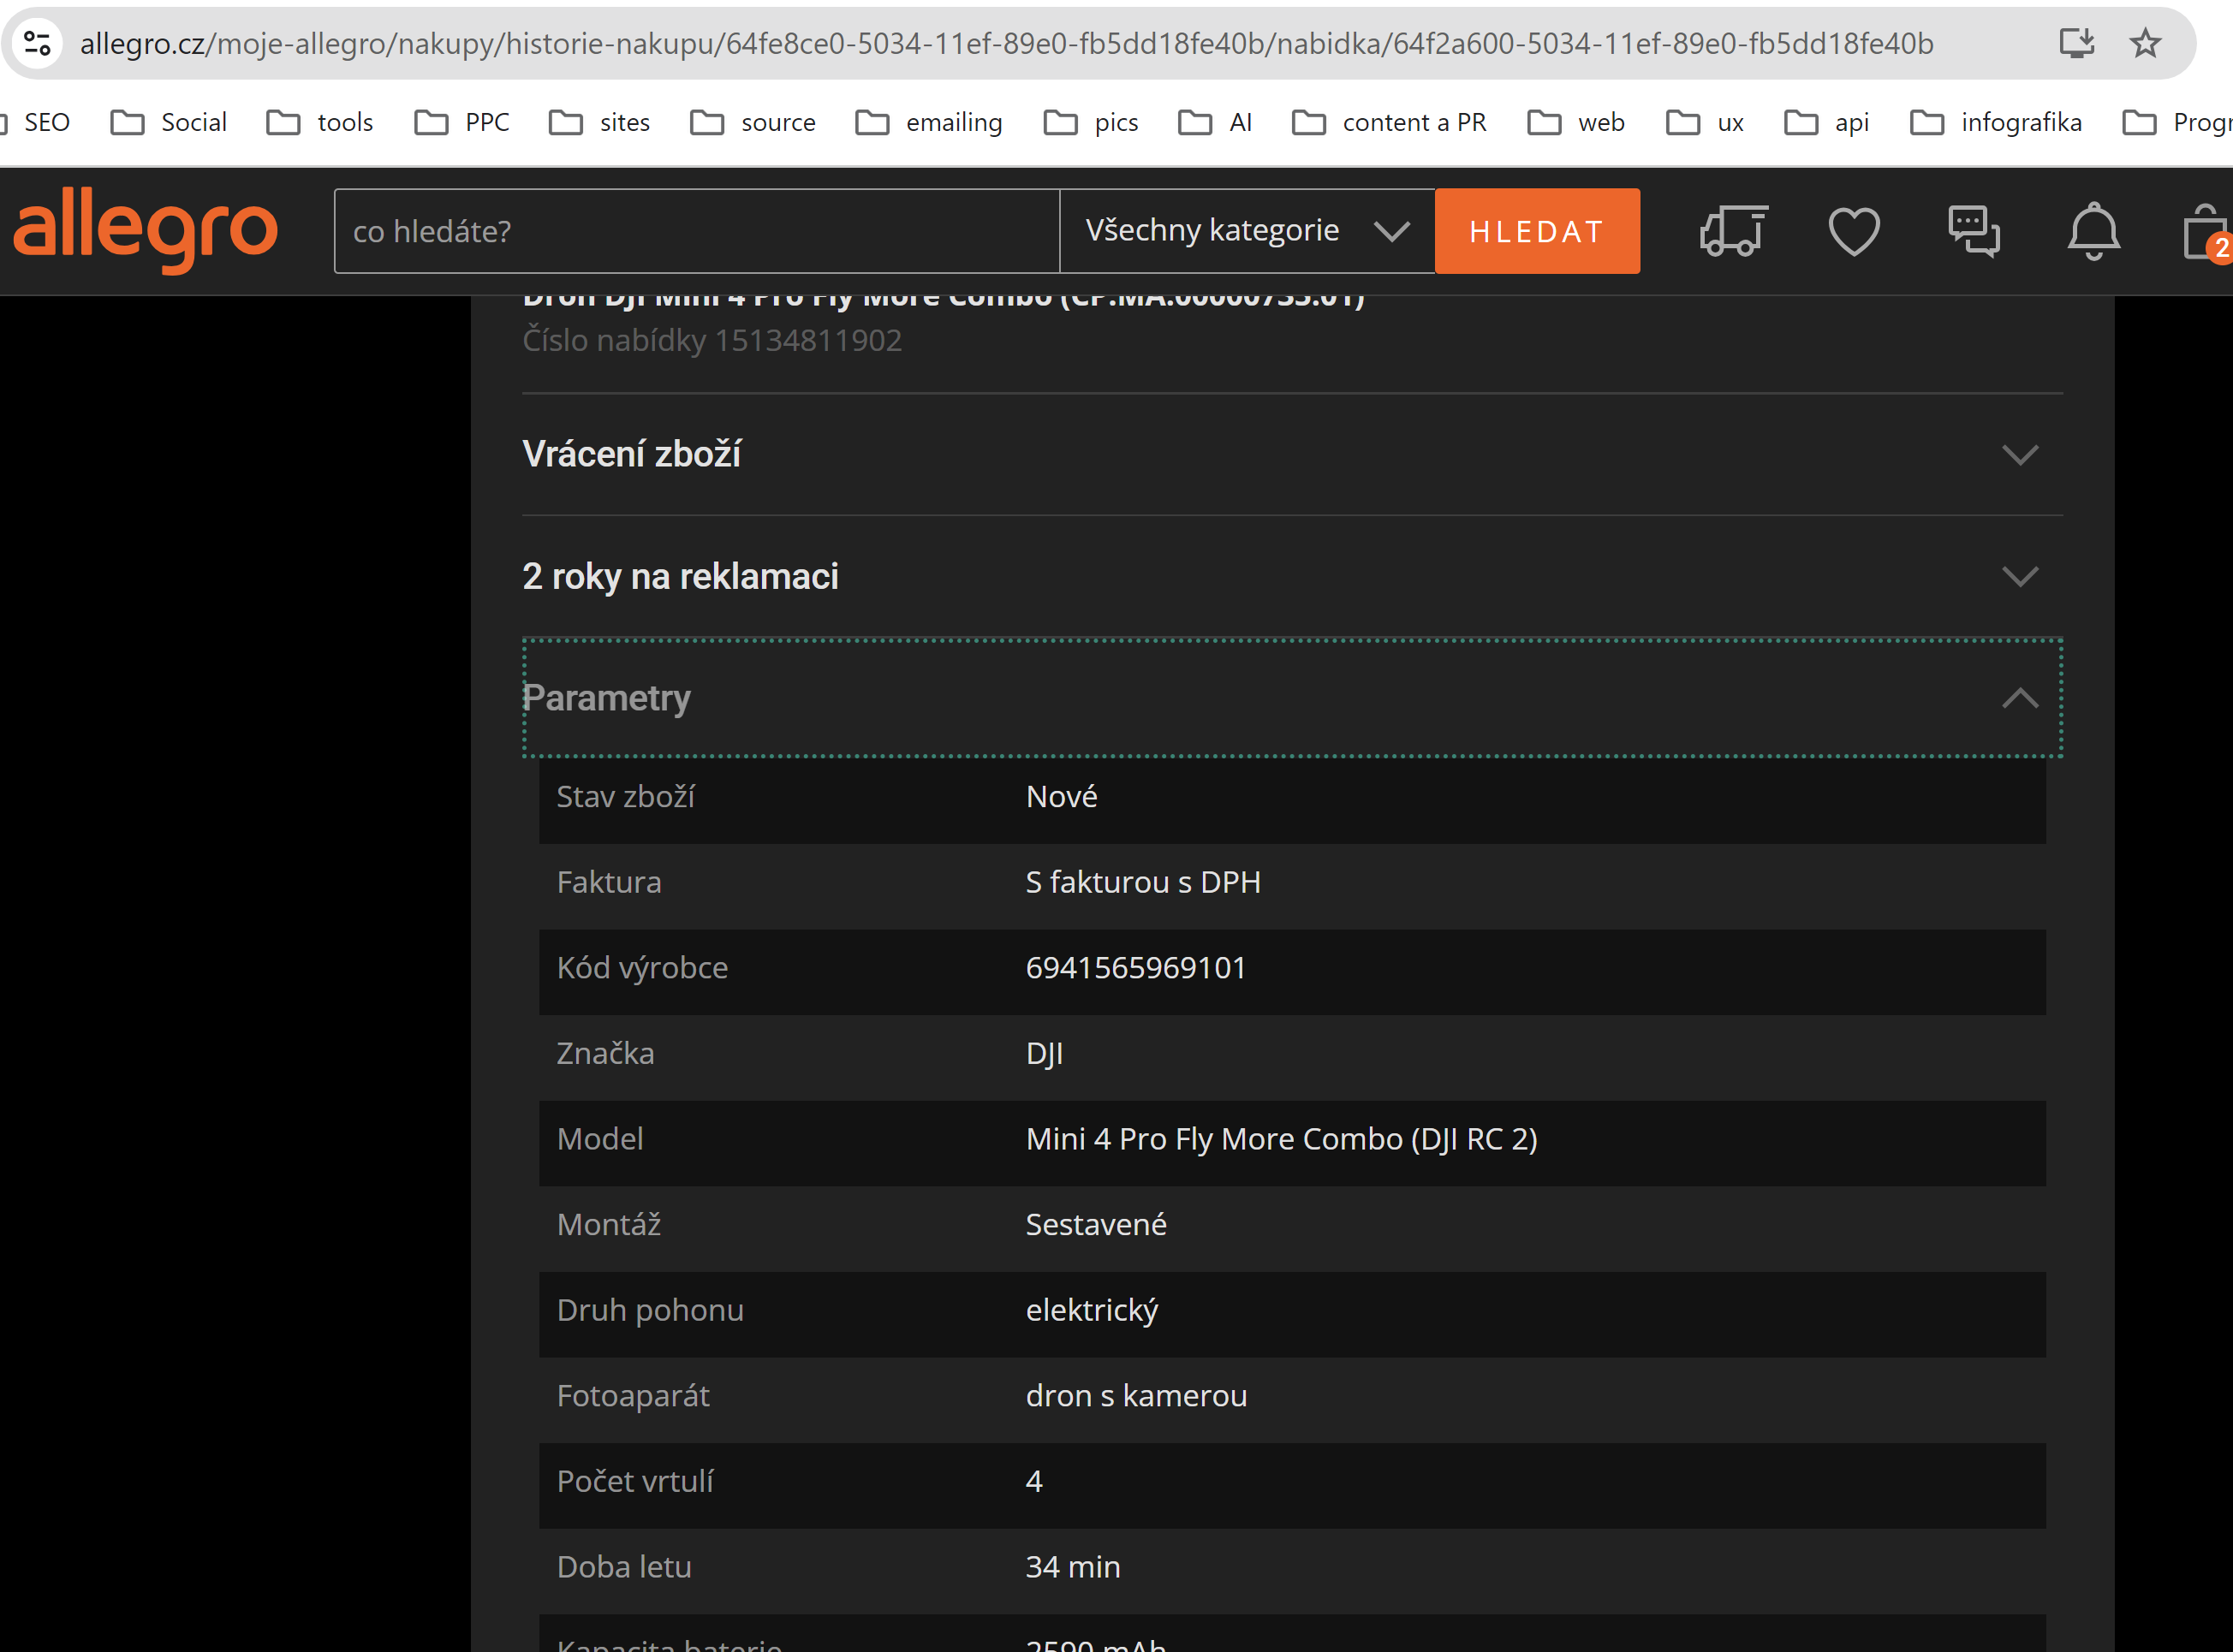Click the site information icon in address bar
The image size is (2233, 1652).
38,43
